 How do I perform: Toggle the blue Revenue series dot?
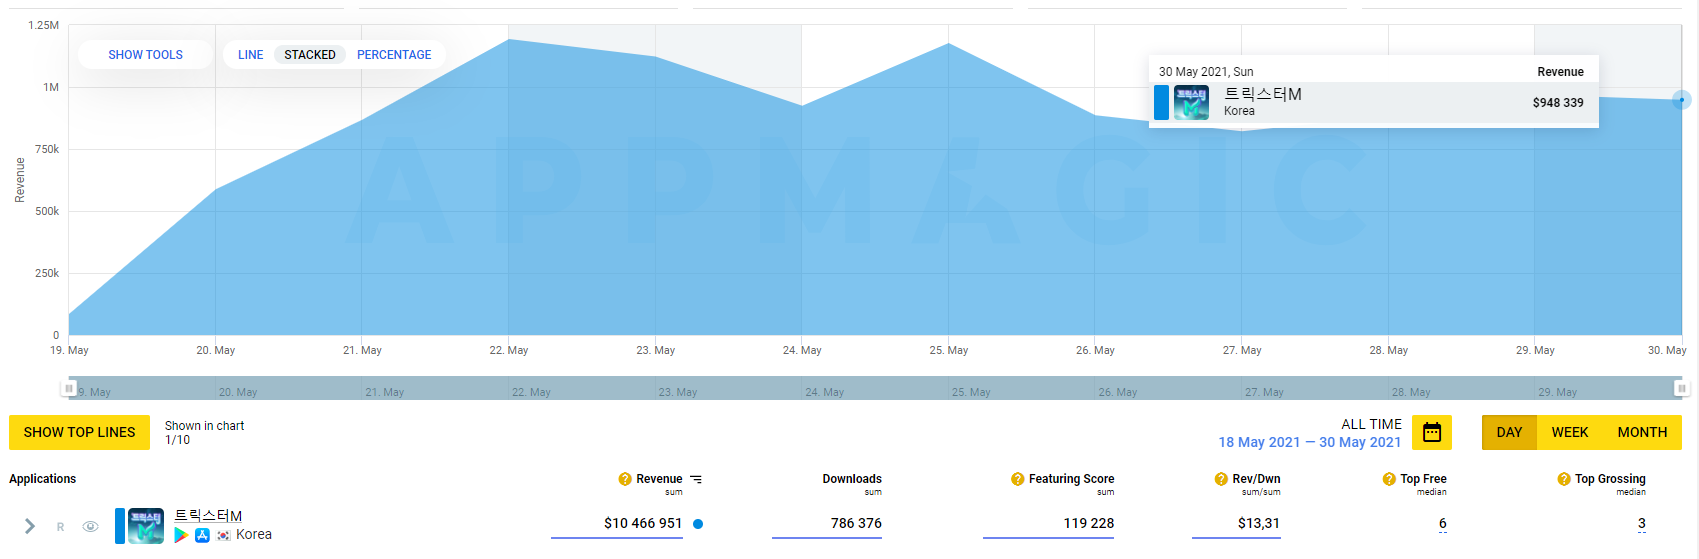tap(698, 524)
